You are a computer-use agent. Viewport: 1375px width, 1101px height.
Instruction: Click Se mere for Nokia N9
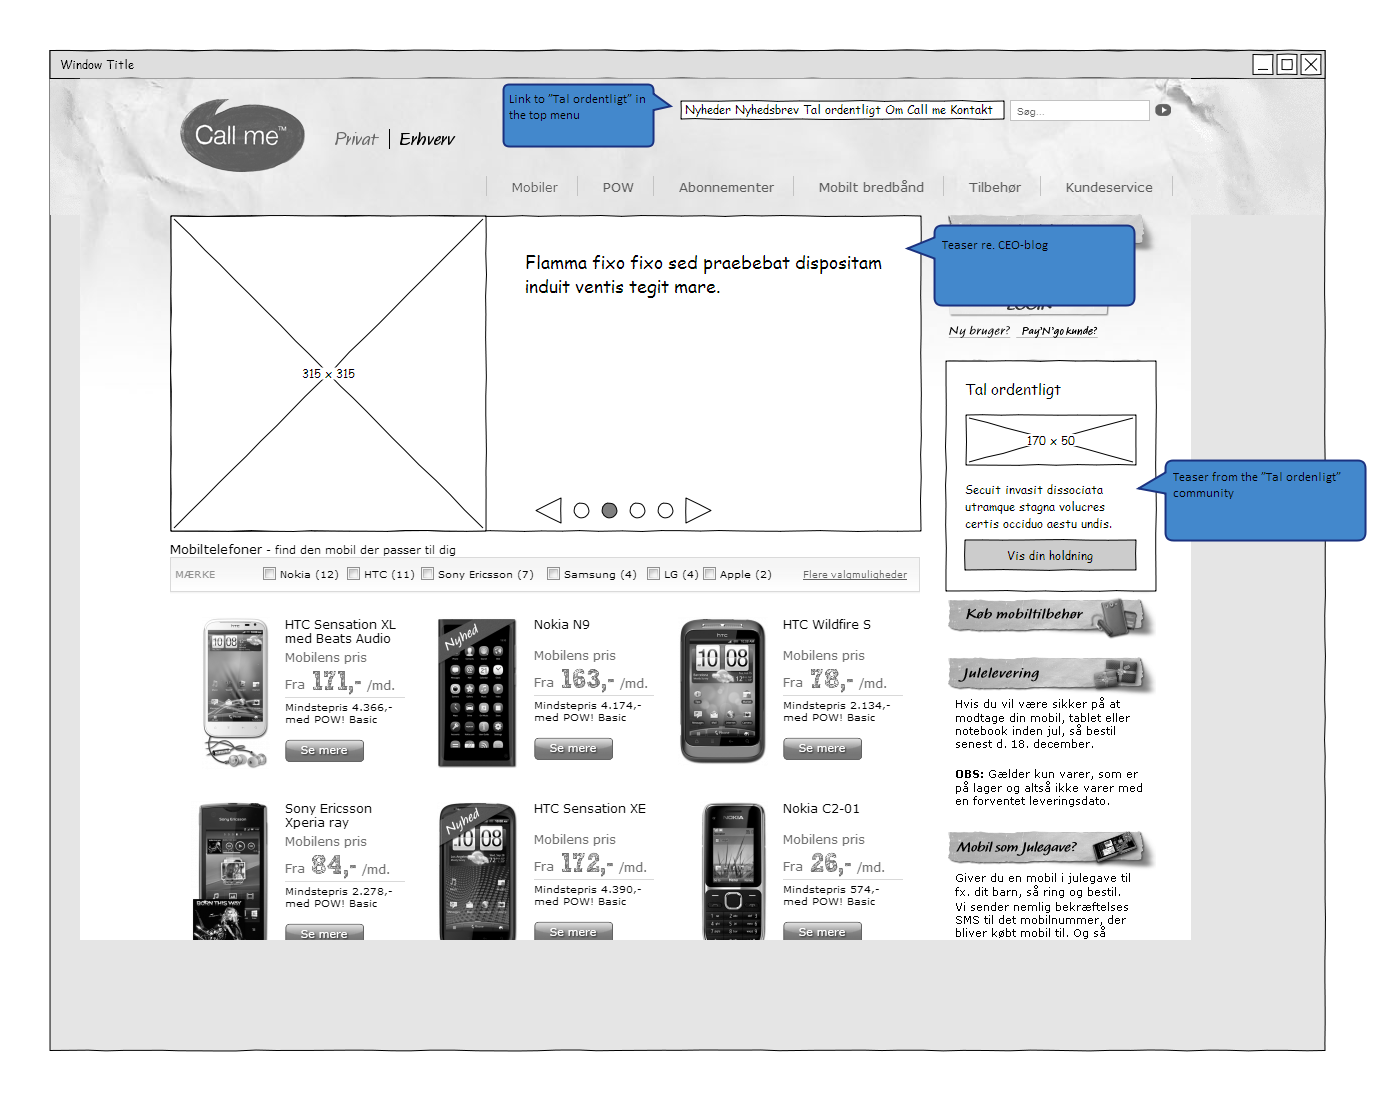[573, 748]
